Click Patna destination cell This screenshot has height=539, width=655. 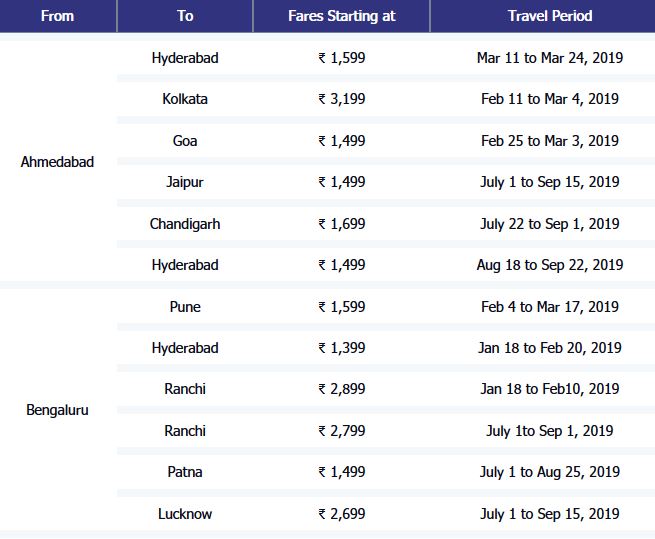click(185, 472)
